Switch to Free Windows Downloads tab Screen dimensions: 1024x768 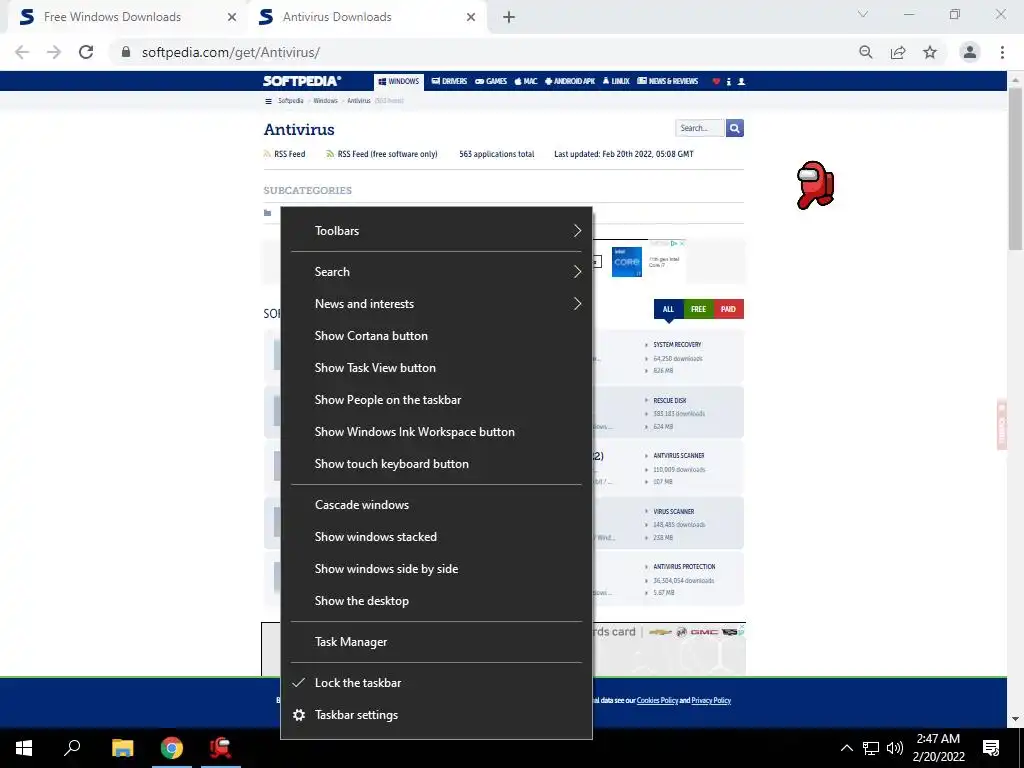click(x=127, y=17)
